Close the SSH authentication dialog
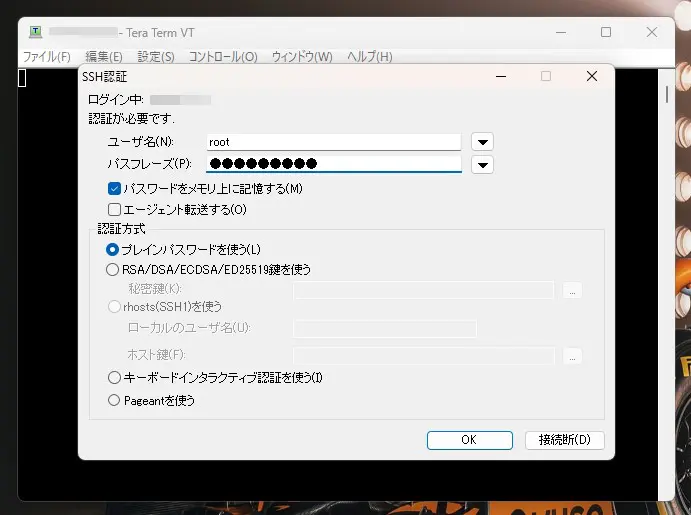The height and width of the screenshot is (515, 691). tap(591, 76)
